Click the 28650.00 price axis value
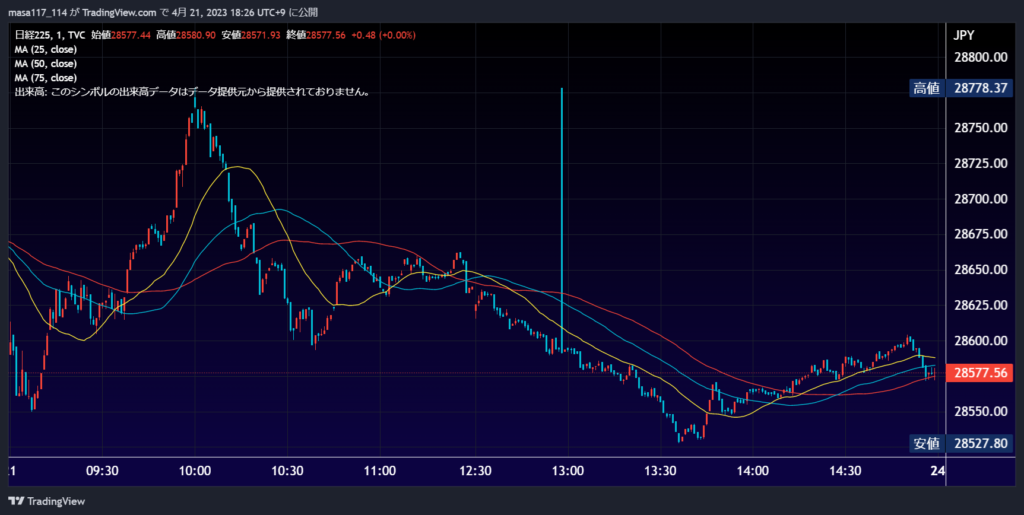This screenshot has height=515, width=1024. tap(981, 270)
